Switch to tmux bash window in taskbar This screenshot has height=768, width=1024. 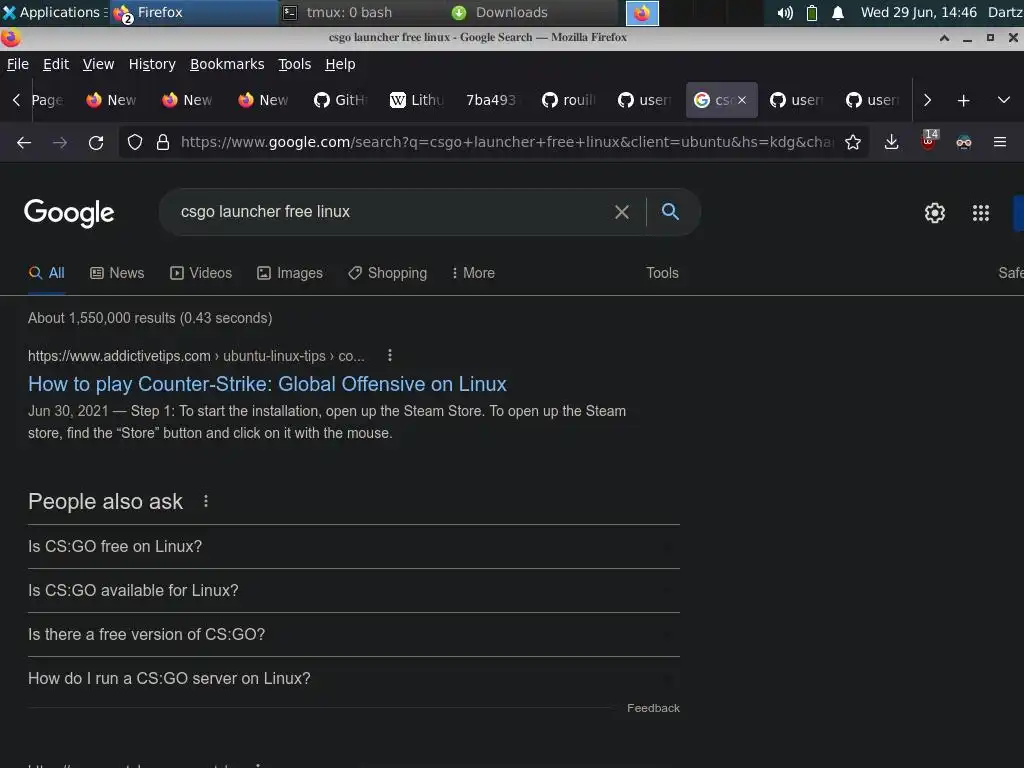(362, 12)
